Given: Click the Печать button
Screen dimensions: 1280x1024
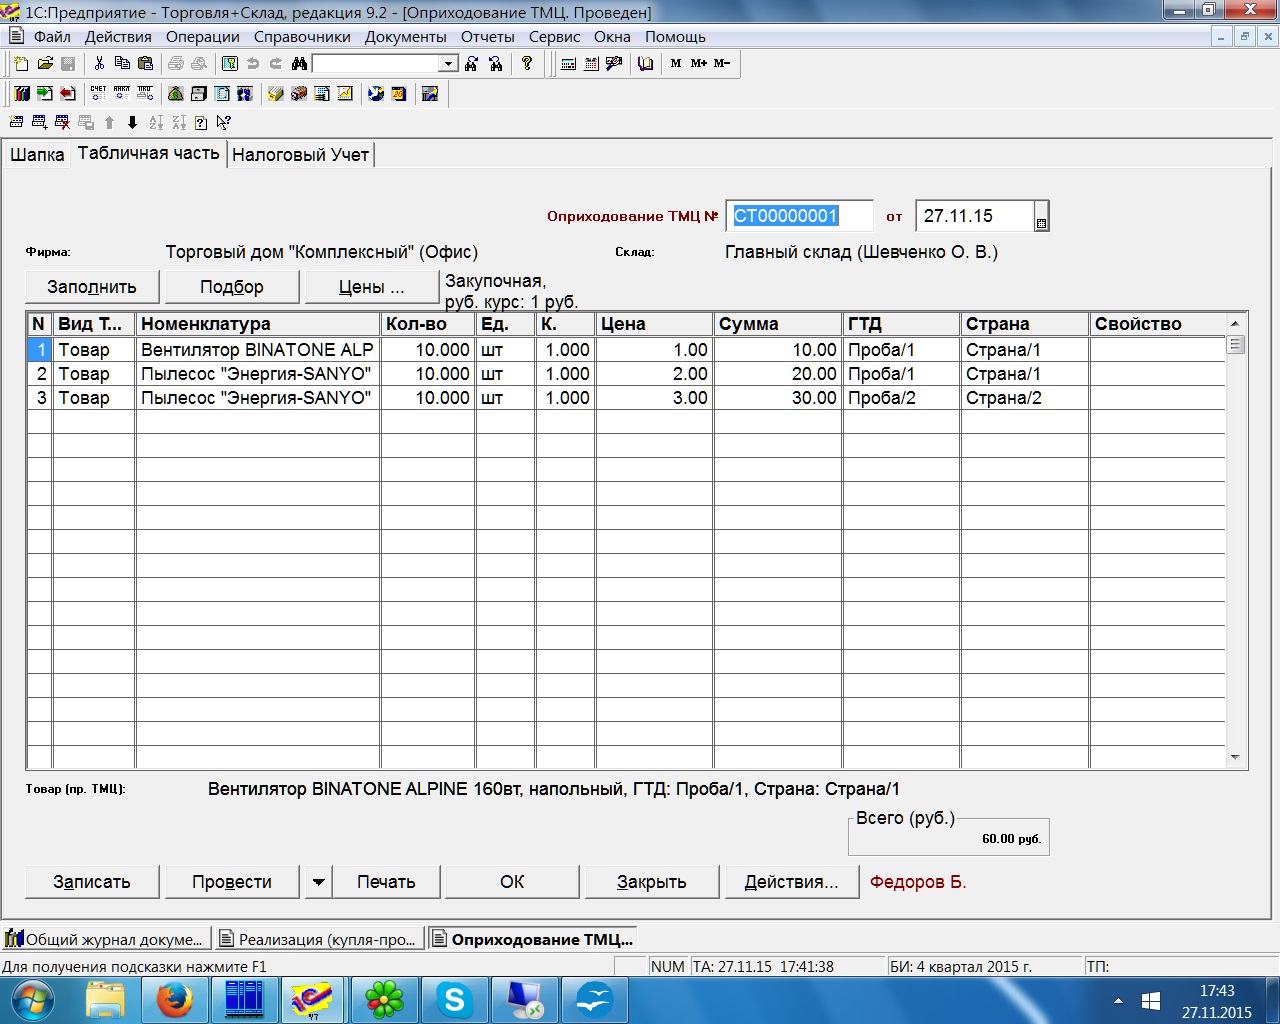Looking at the screenshot, I should click(x=386, y=882).
